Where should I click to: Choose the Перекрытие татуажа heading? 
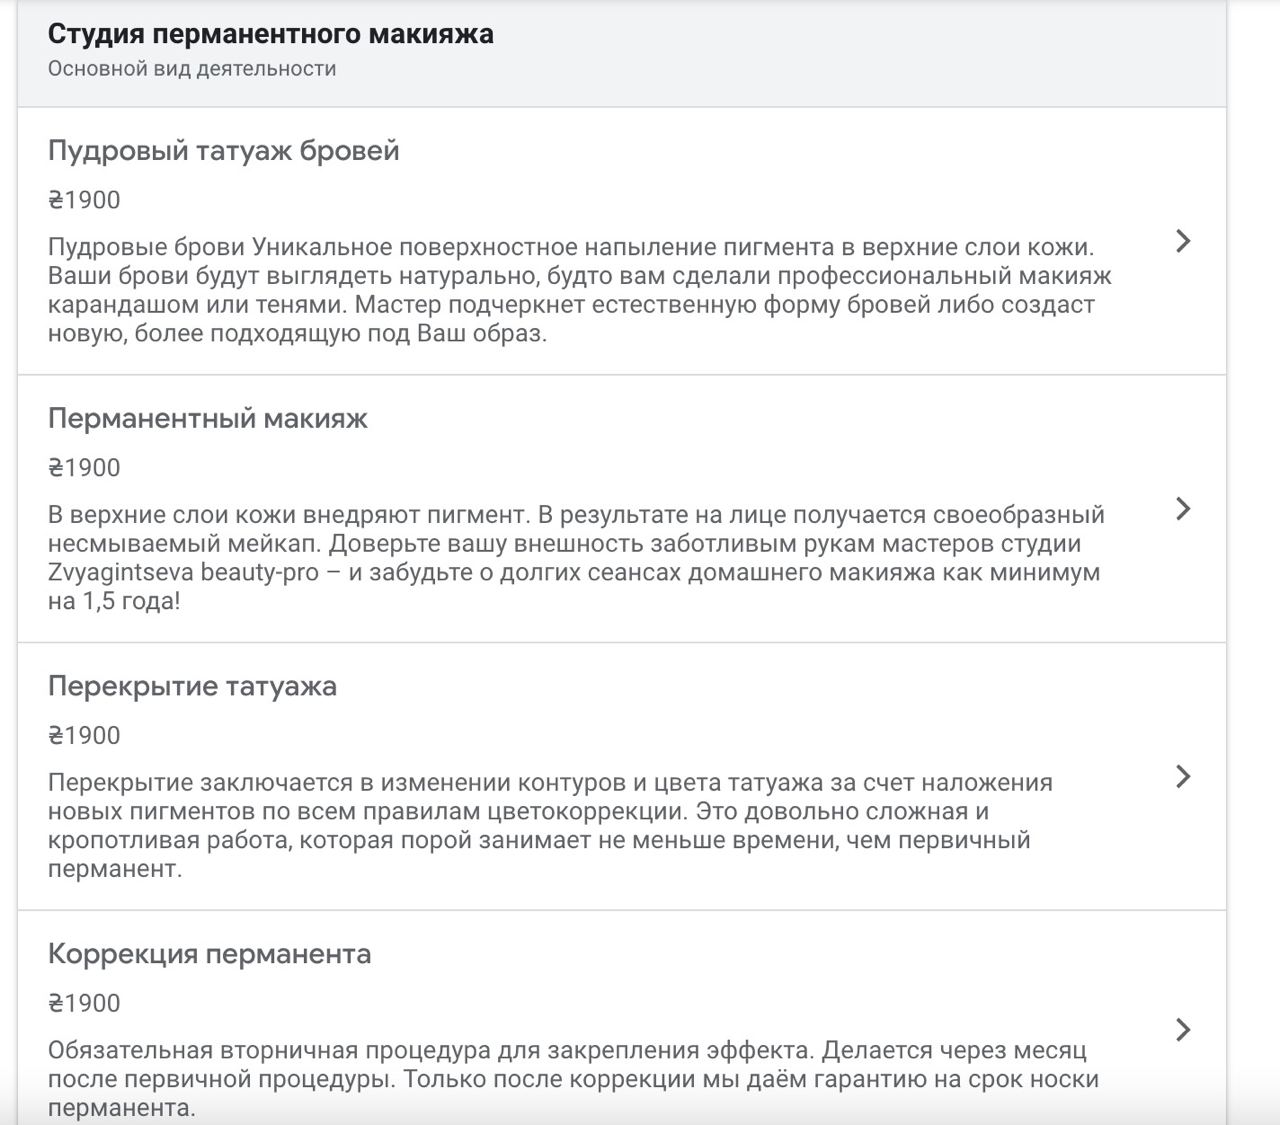pyautogui.click(x=192, y=686)
